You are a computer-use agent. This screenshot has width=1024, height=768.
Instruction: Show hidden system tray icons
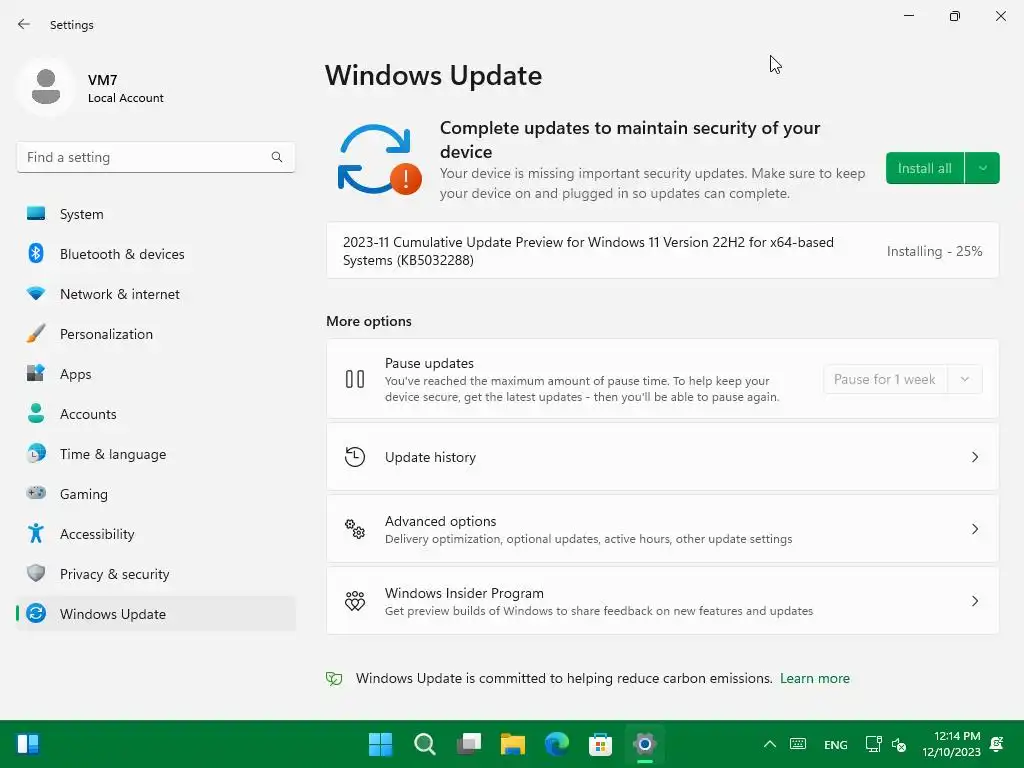770,744
